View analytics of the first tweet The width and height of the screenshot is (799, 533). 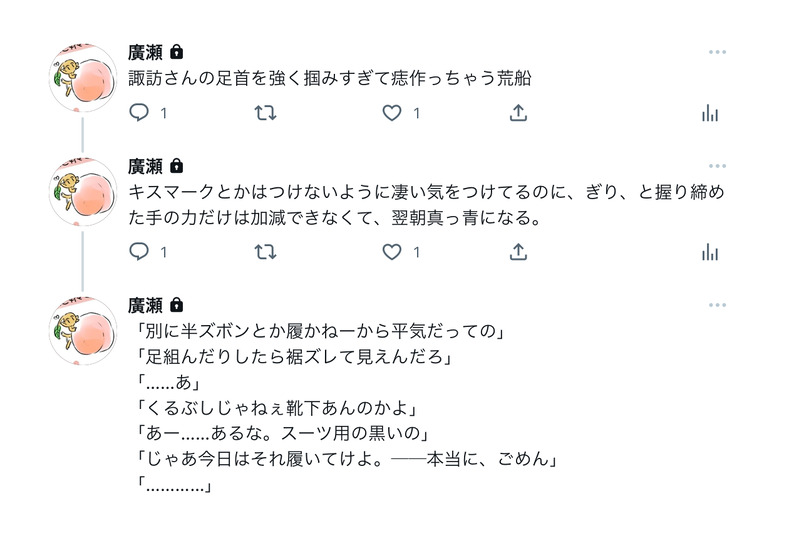710,113
